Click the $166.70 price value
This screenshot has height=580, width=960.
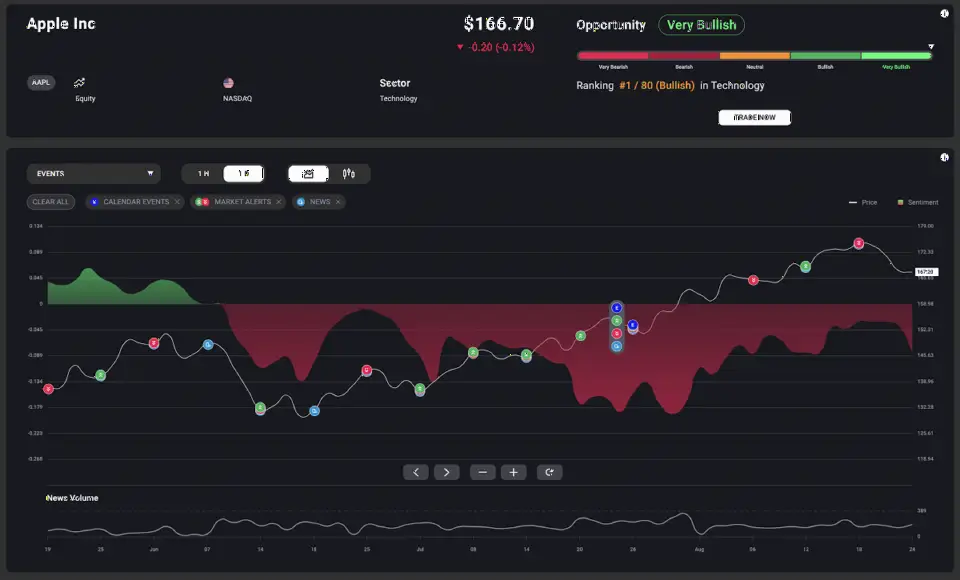498,24
